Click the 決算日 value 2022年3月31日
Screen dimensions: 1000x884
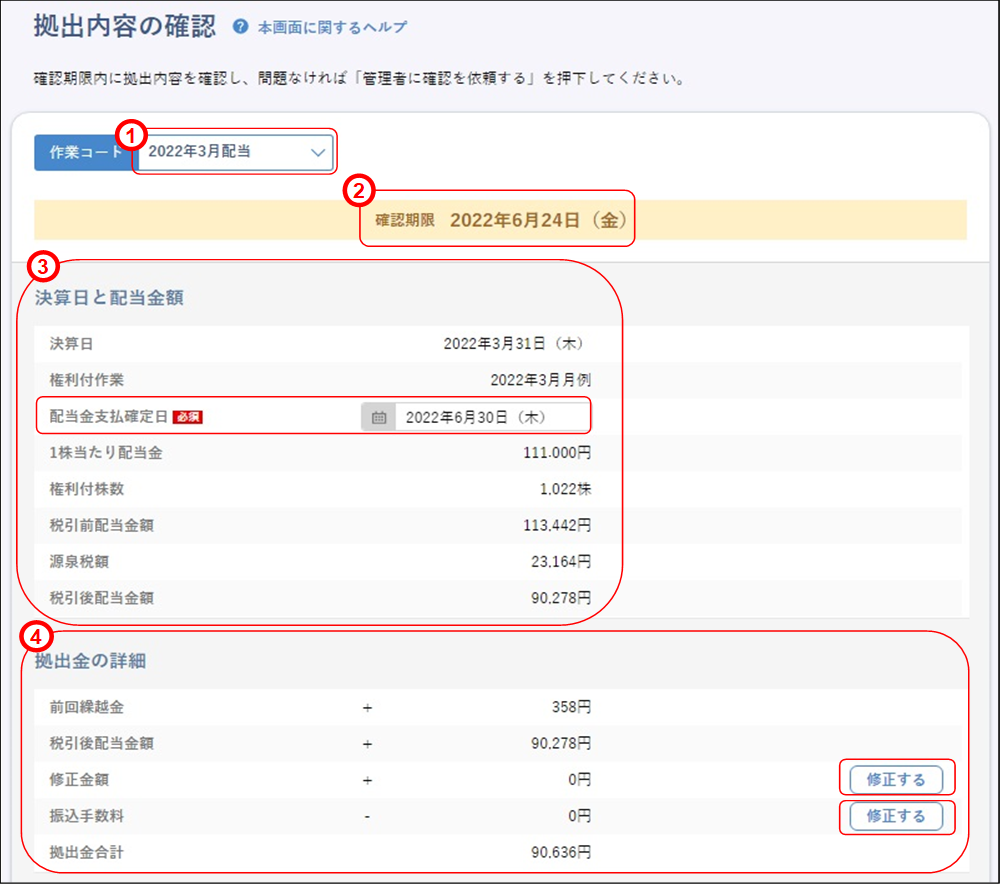click(x=513, y=344)
